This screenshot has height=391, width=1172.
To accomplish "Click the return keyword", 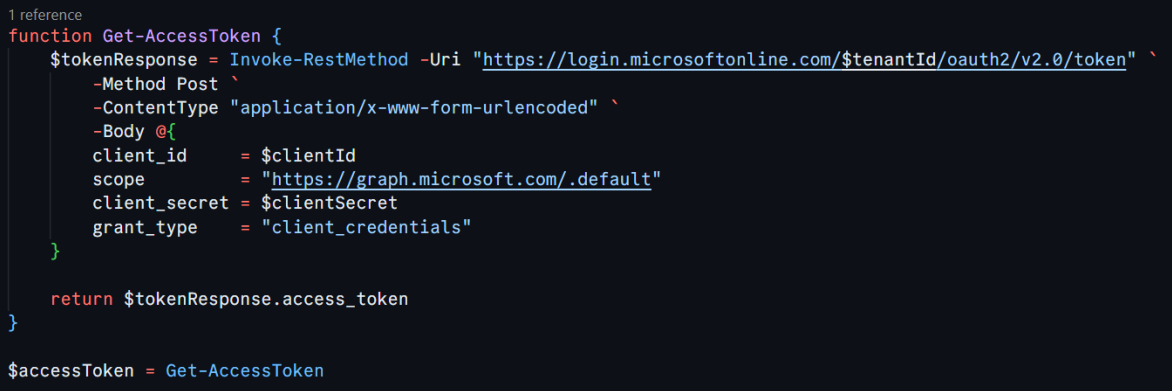I will coord(81,300).
